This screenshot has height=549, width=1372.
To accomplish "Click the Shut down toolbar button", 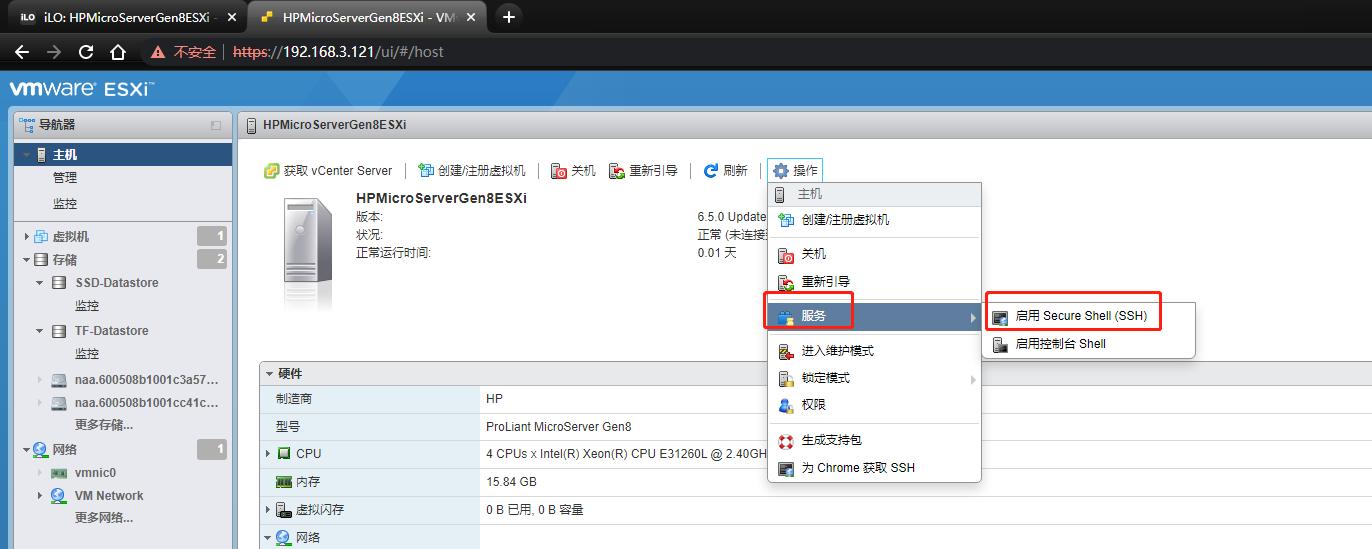I will (x=573, y=171).
